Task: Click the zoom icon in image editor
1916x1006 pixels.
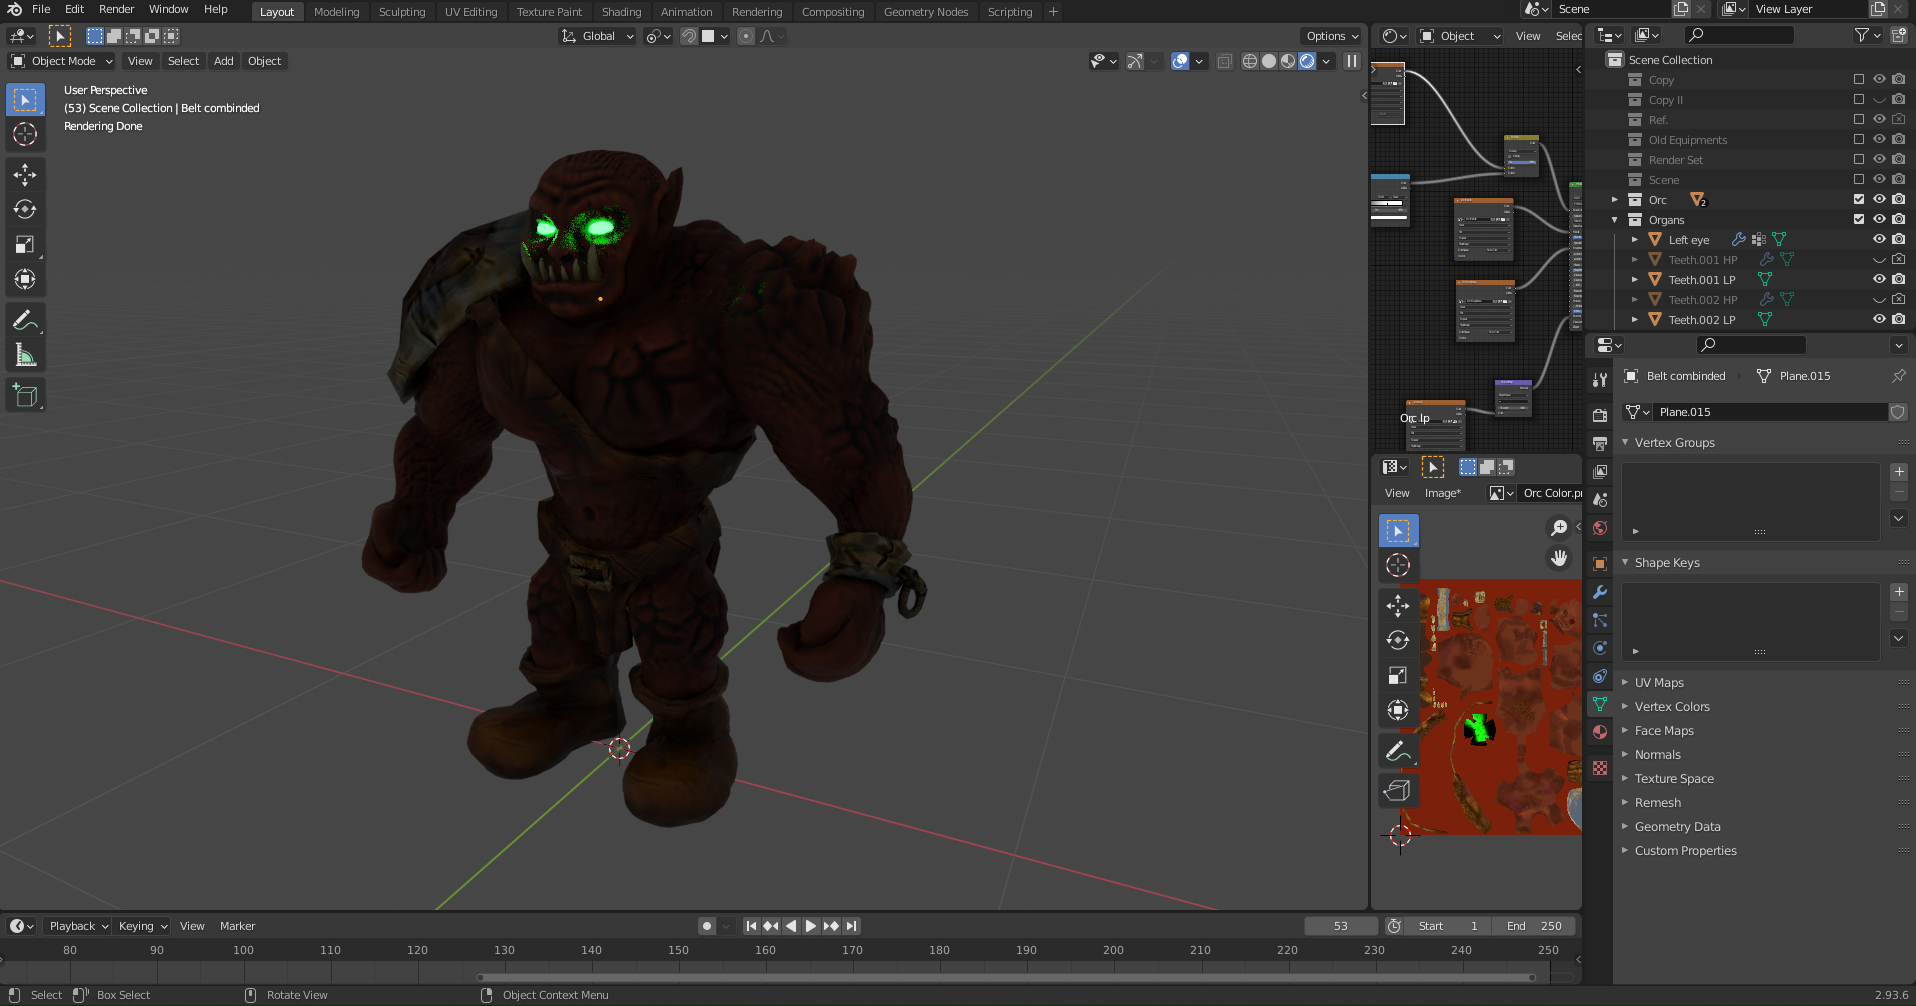Action: (x=1559, y=528)
